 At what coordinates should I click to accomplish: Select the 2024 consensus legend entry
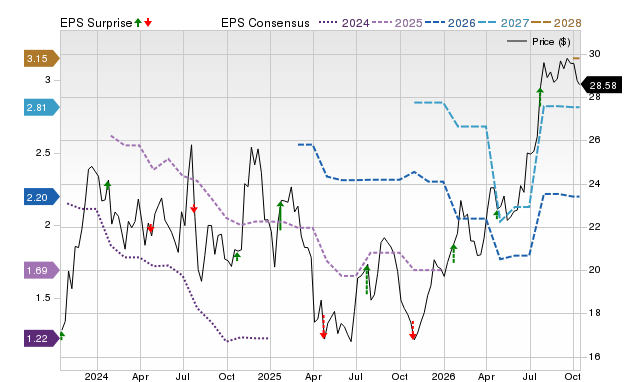(x=344, y=23)
